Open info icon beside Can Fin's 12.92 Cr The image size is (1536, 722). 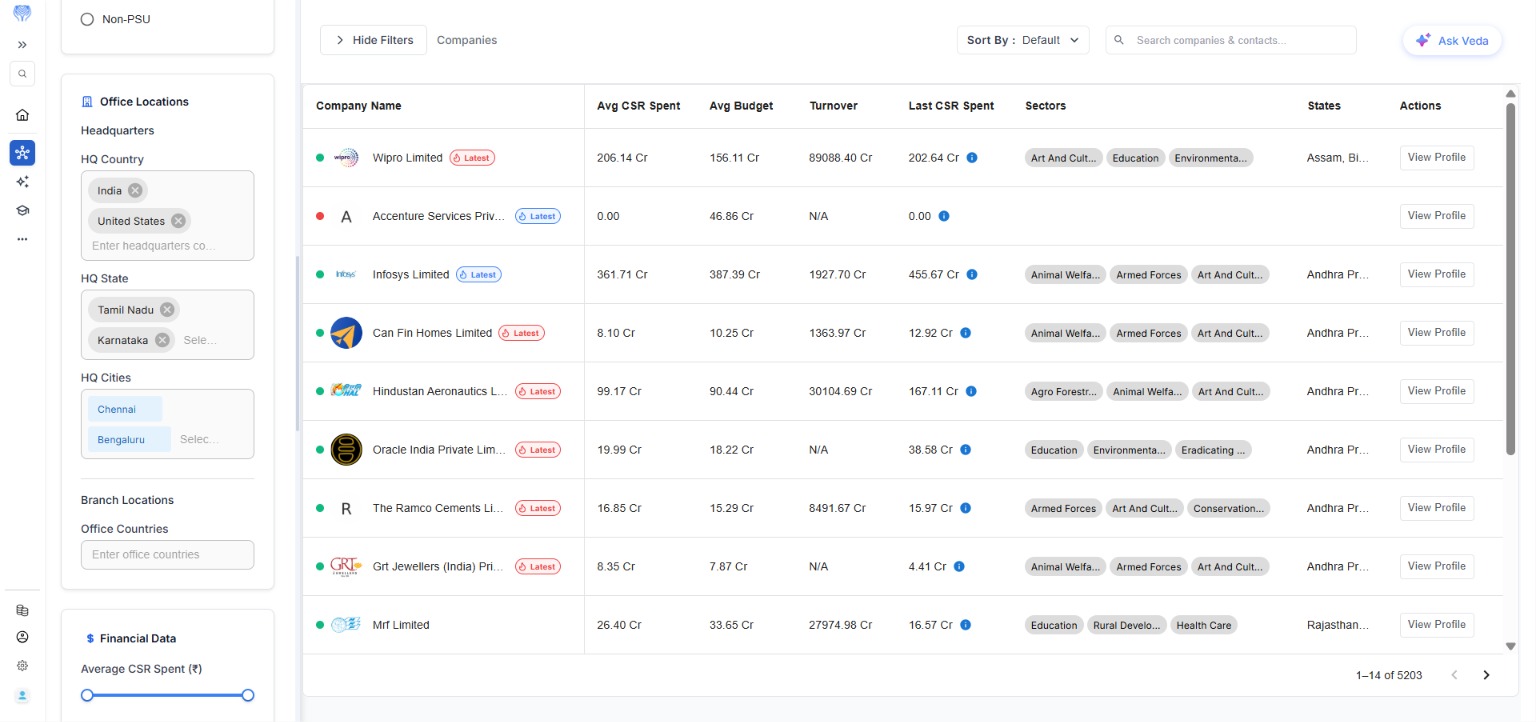pyautogui.click(x=965, y=333)
